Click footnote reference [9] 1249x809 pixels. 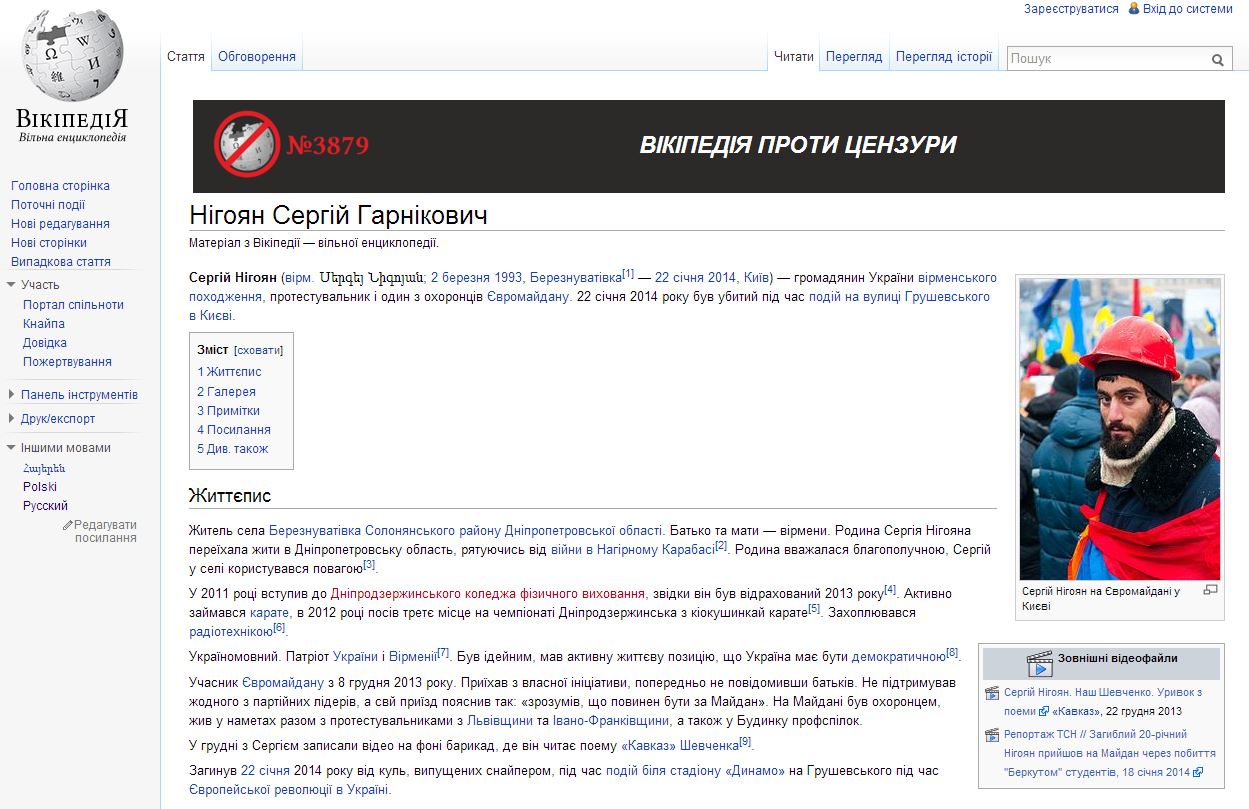[x=745, y=742]
